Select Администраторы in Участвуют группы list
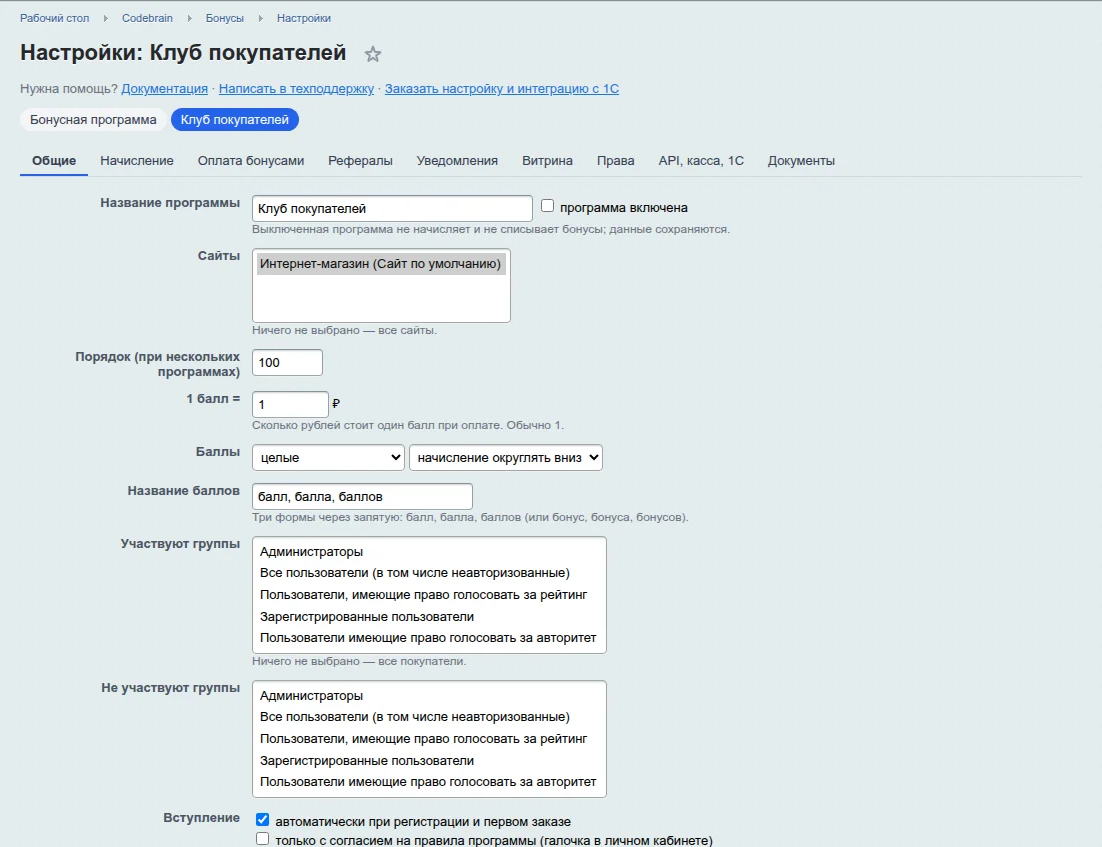Viewport: 1102px width, 847px height. point(429,552)
